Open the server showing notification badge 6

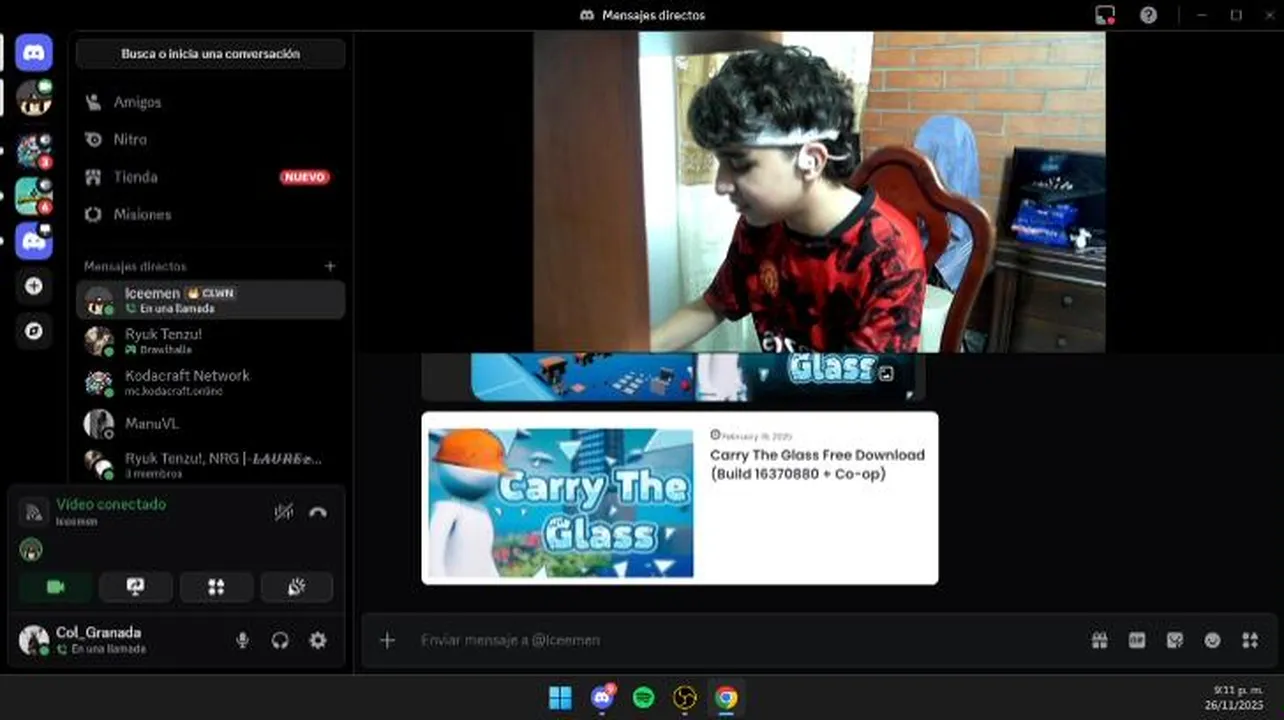(34, 196)
